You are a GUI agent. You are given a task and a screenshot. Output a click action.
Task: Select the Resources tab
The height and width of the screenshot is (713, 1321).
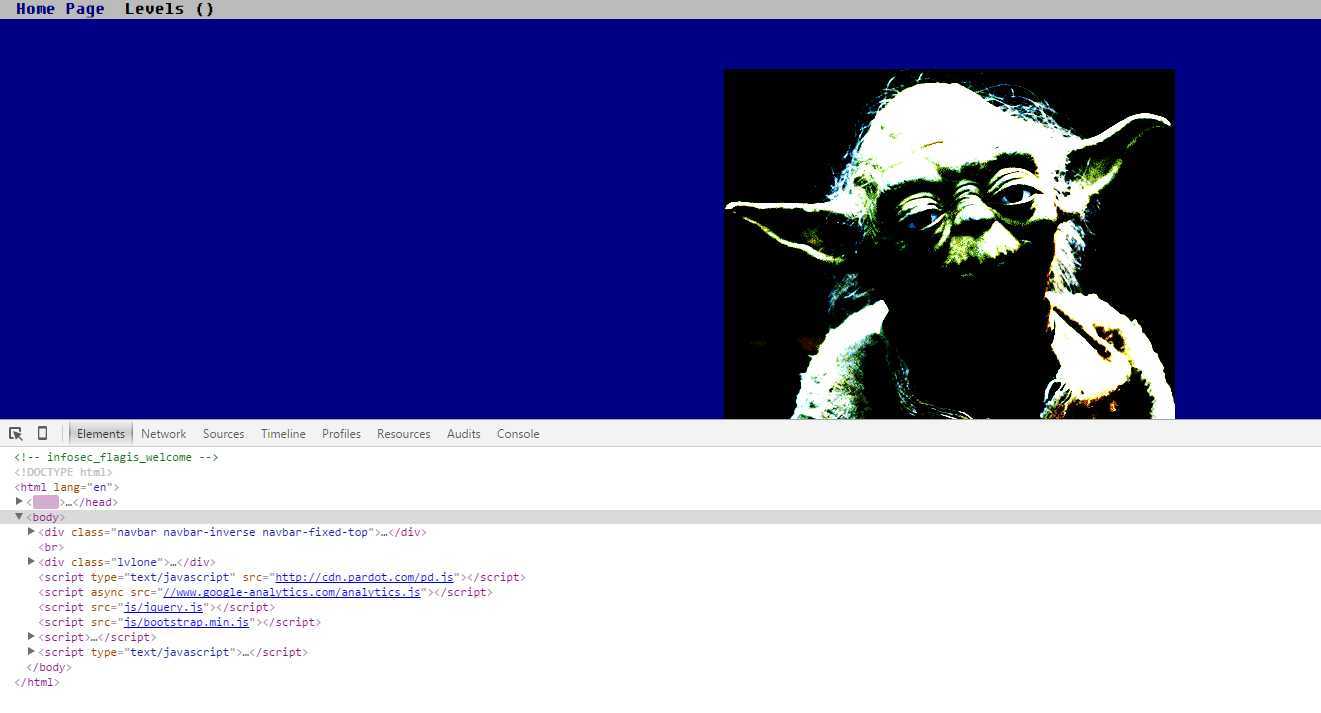pyautogui.click(x=403, y=434)
